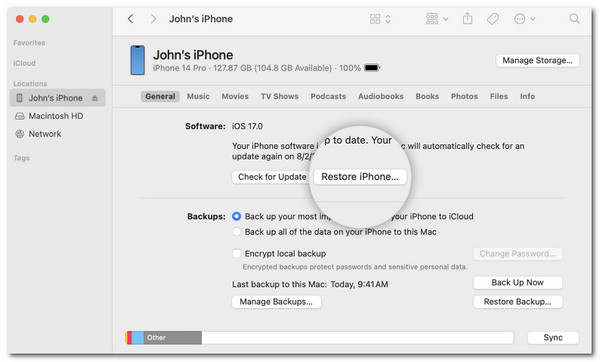Select Network in sidebar
The image size is (600, 362).
(x=45, y=134)
